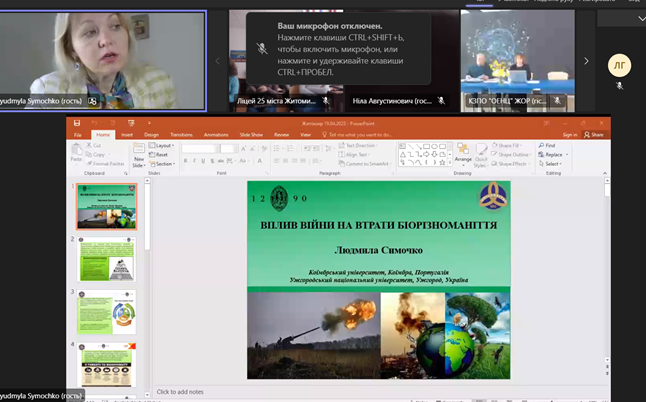Align text right in Paragraph group
Screen dimensions: 646x402
294,161
